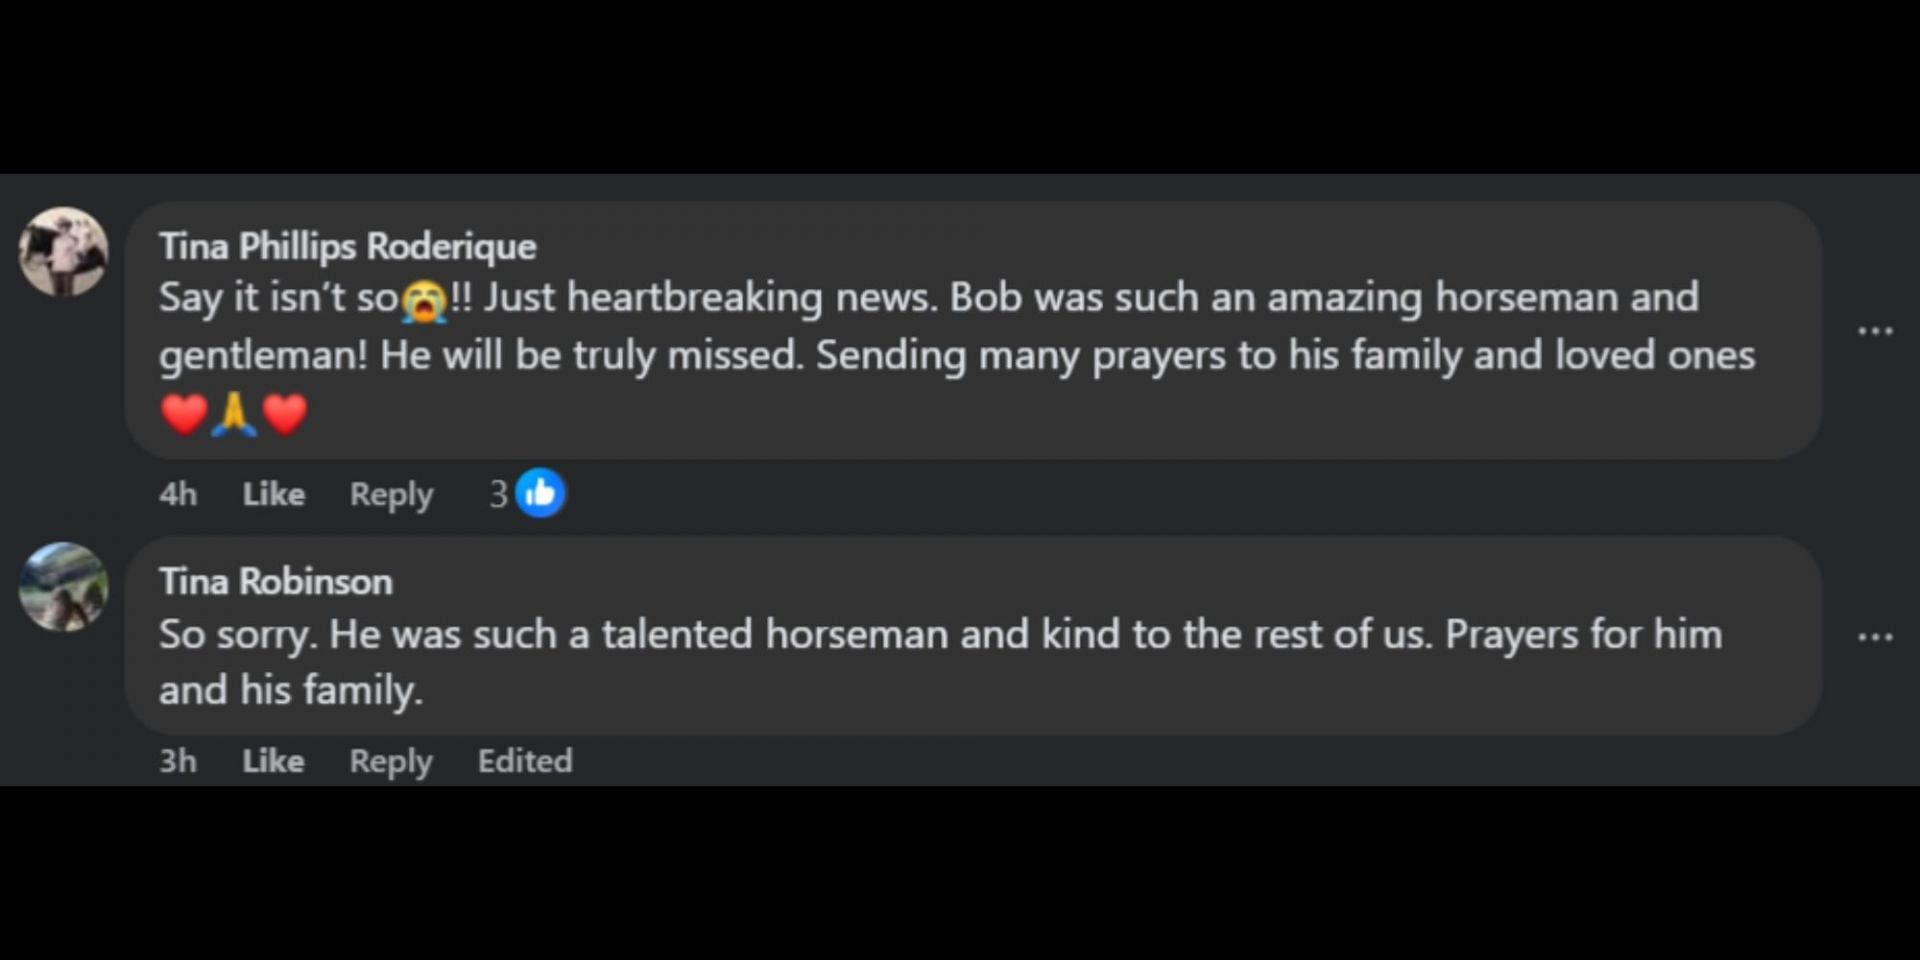Click the reaction count number 3
This screenshot has width=1920, height=960.
coord(498,494)
